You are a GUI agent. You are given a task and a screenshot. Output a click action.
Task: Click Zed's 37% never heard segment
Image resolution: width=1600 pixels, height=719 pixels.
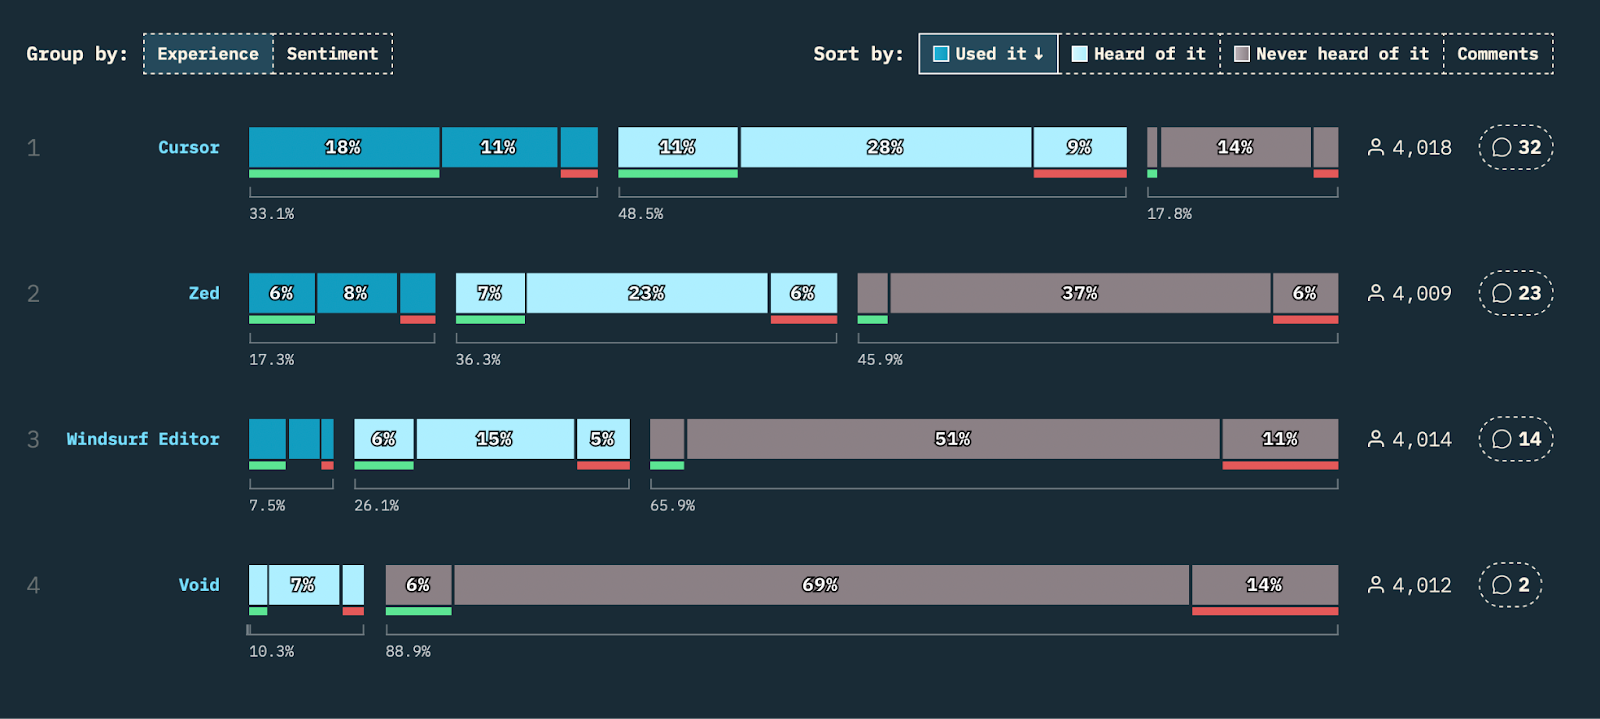point(1080,293)
